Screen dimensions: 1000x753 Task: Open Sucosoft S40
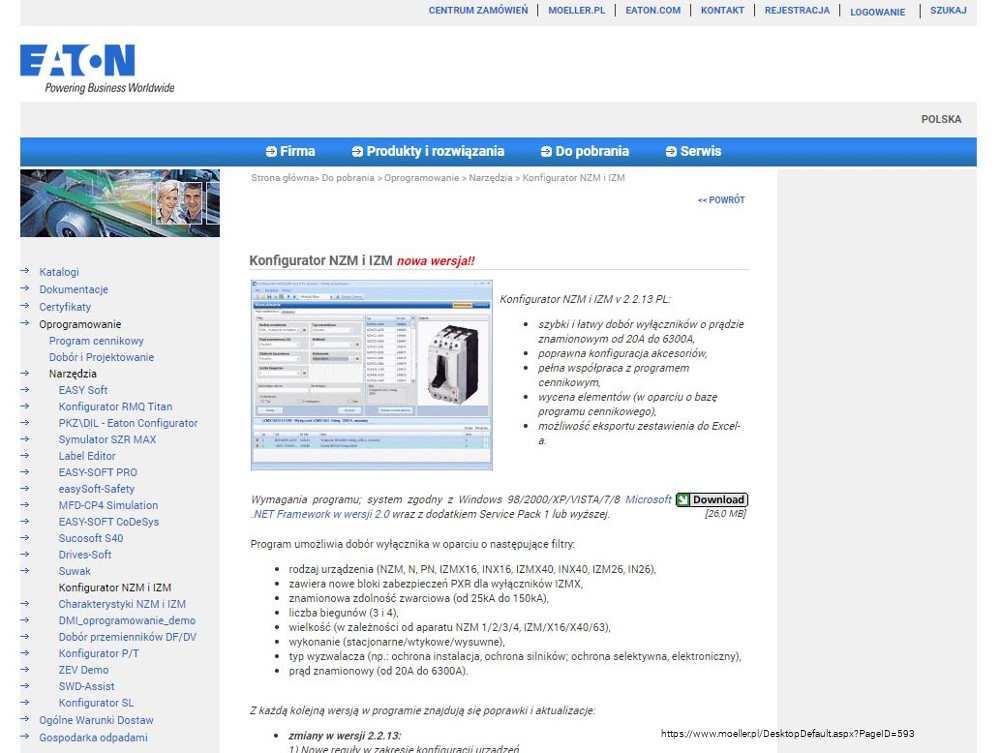[91, 539]
